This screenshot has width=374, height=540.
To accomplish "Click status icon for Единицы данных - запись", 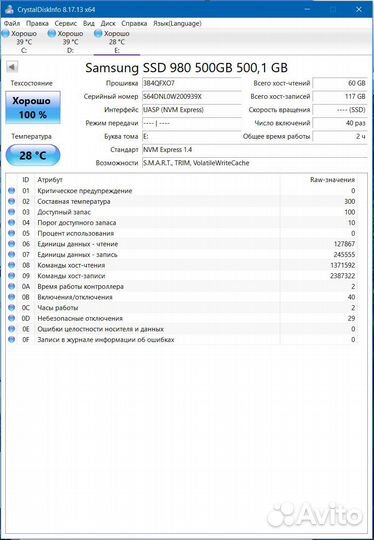I will (12, 255).
